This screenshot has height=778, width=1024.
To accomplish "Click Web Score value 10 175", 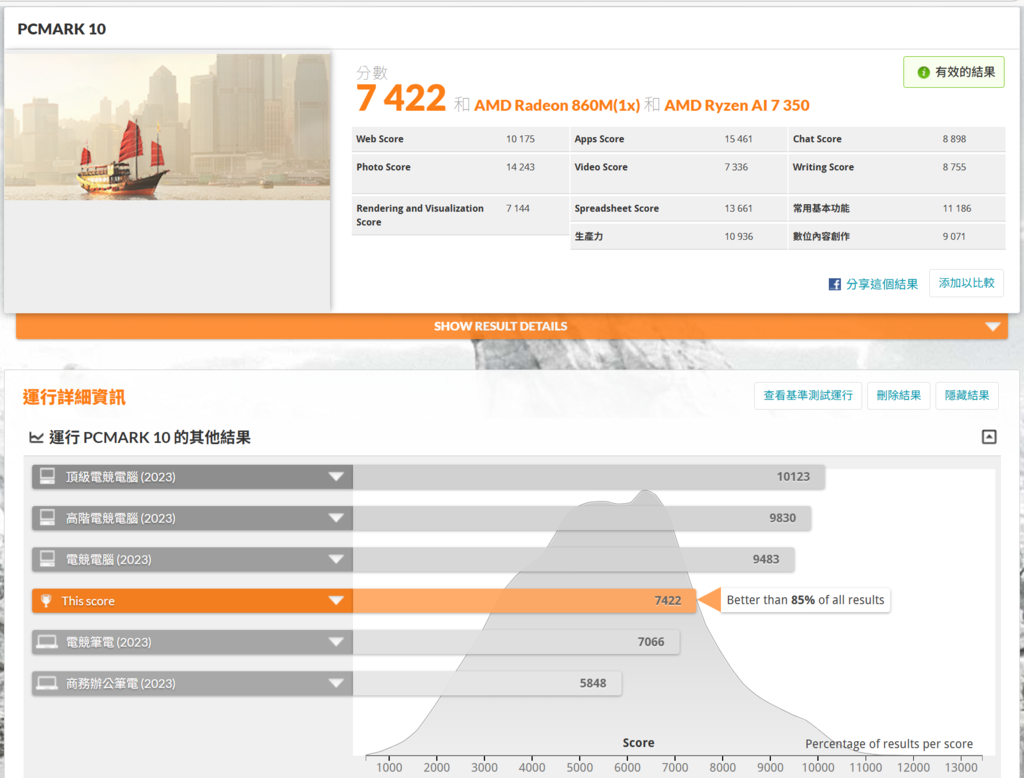I will coord(520,139).
